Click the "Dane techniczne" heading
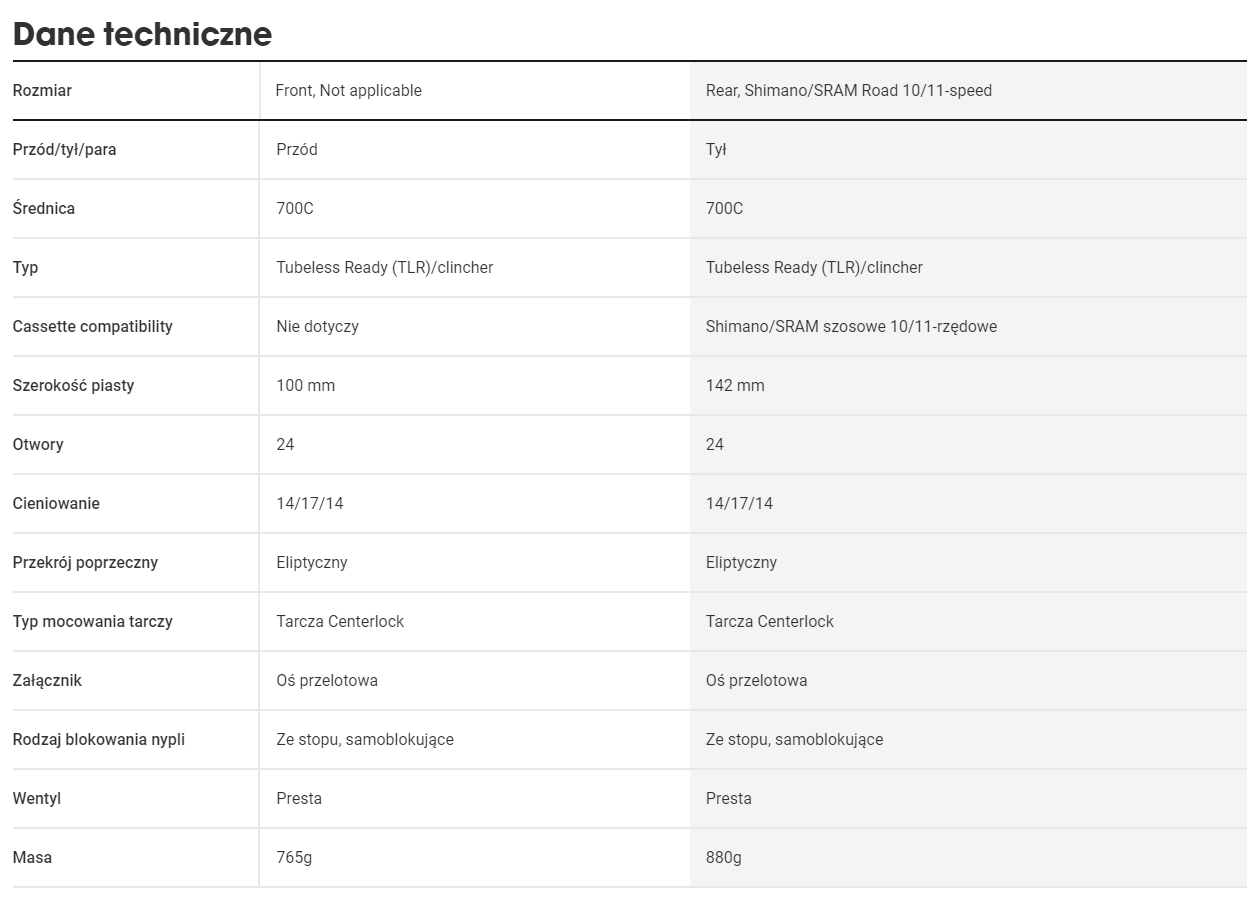This screenshot has height=898, width=1257. tap(142, 34)
